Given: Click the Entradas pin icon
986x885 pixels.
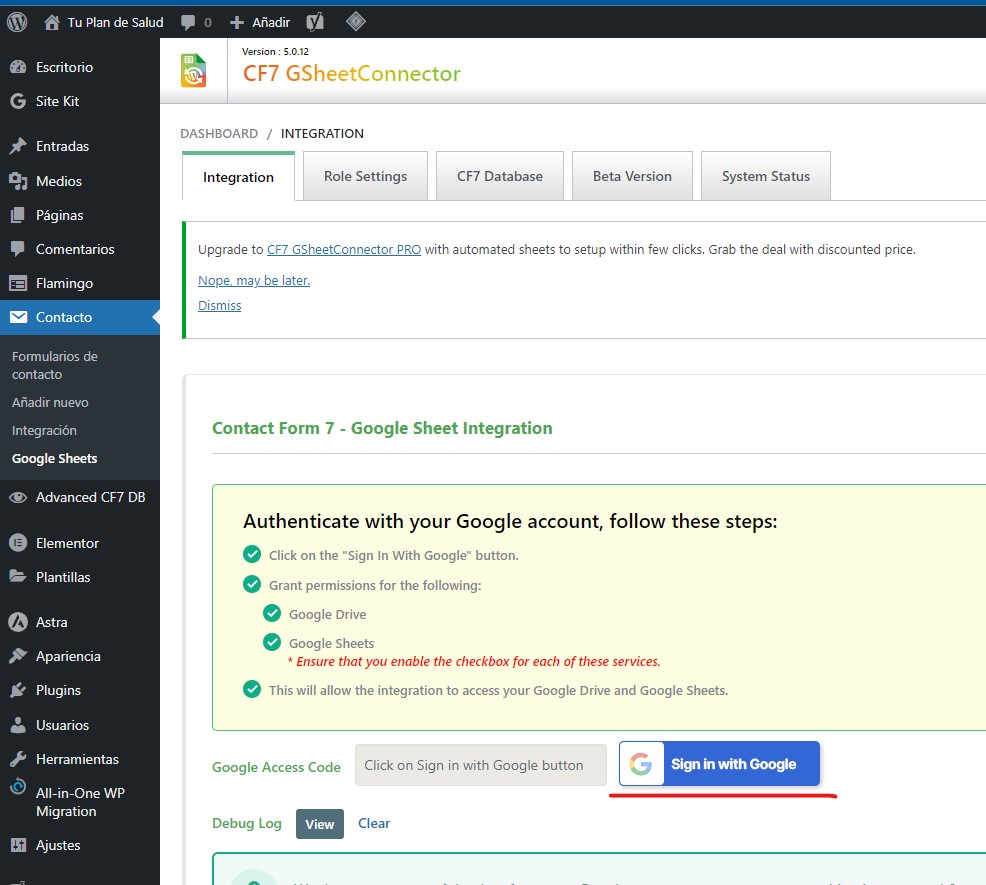Looking at the screenshot, I should [x=18, y=146].
